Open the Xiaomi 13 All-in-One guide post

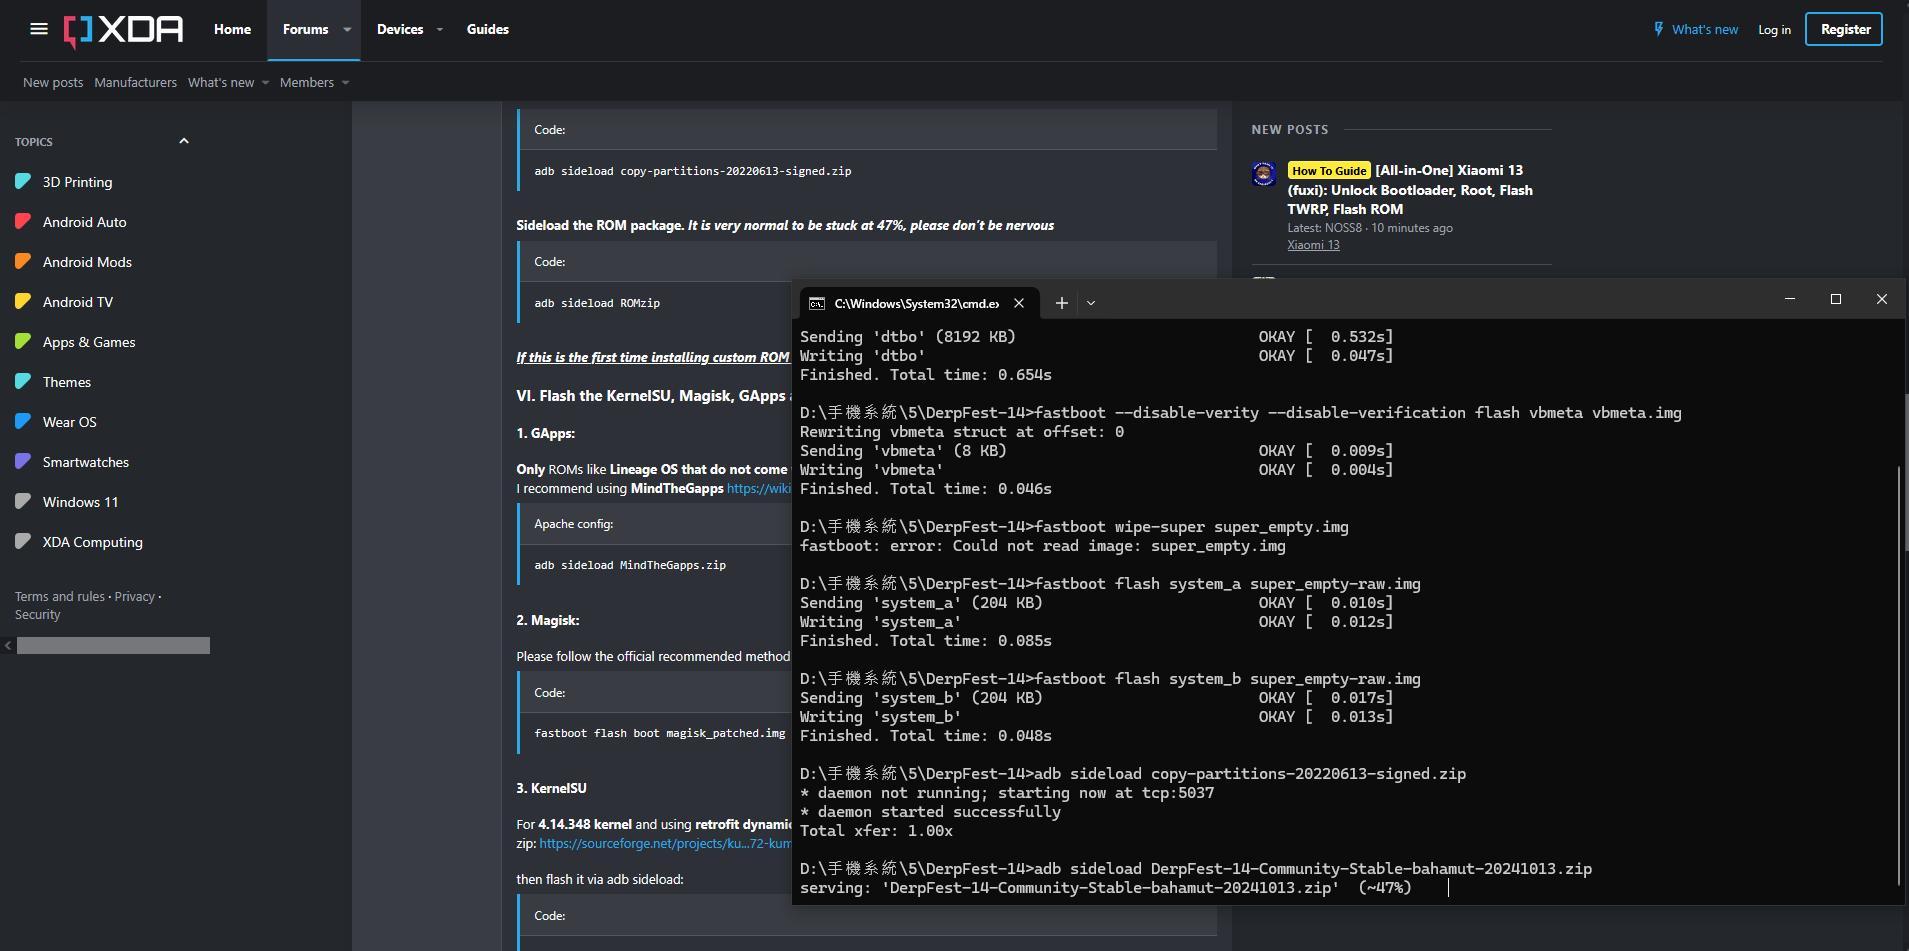click(1410, 190)
